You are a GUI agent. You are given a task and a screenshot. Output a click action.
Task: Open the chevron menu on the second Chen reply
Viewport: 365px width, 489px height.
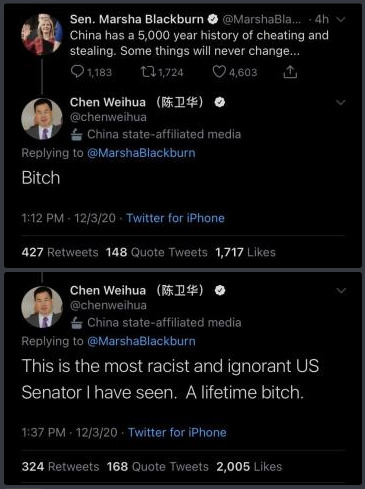coord(341,291)
